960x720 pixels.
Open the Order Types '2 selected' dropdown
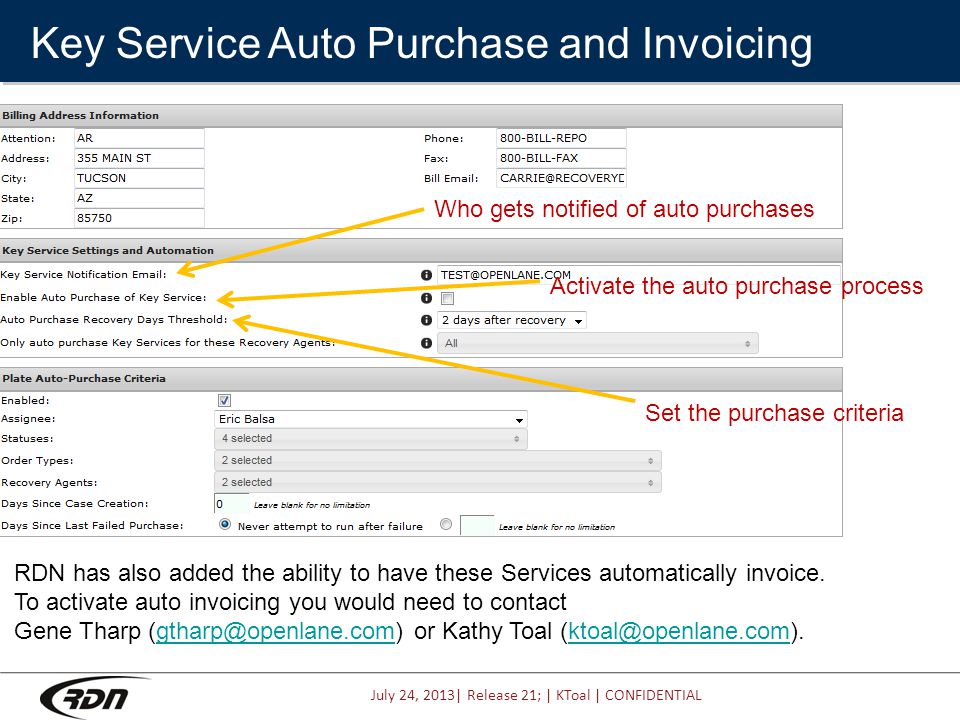click(x=438, y=460)
